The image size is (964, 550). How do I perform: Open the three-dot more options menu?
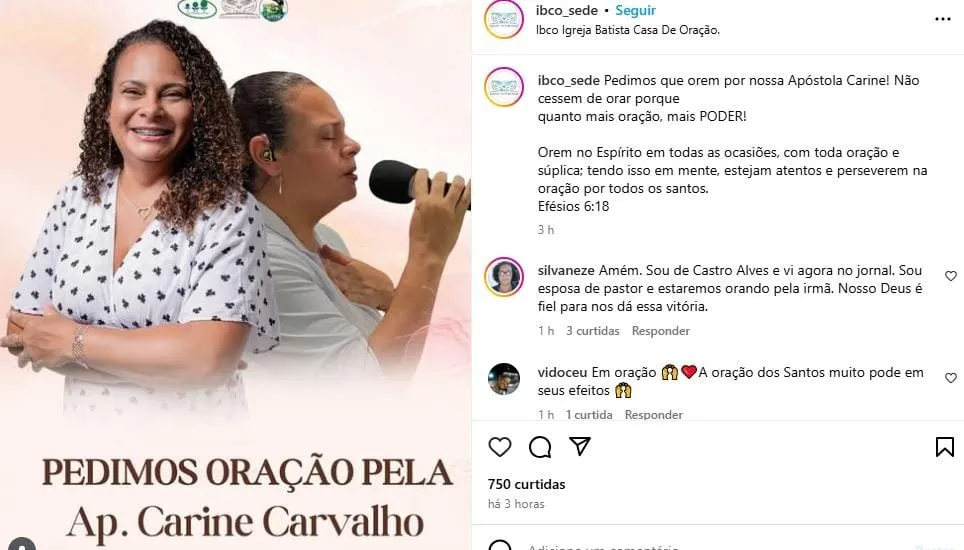tap(942, 20)
